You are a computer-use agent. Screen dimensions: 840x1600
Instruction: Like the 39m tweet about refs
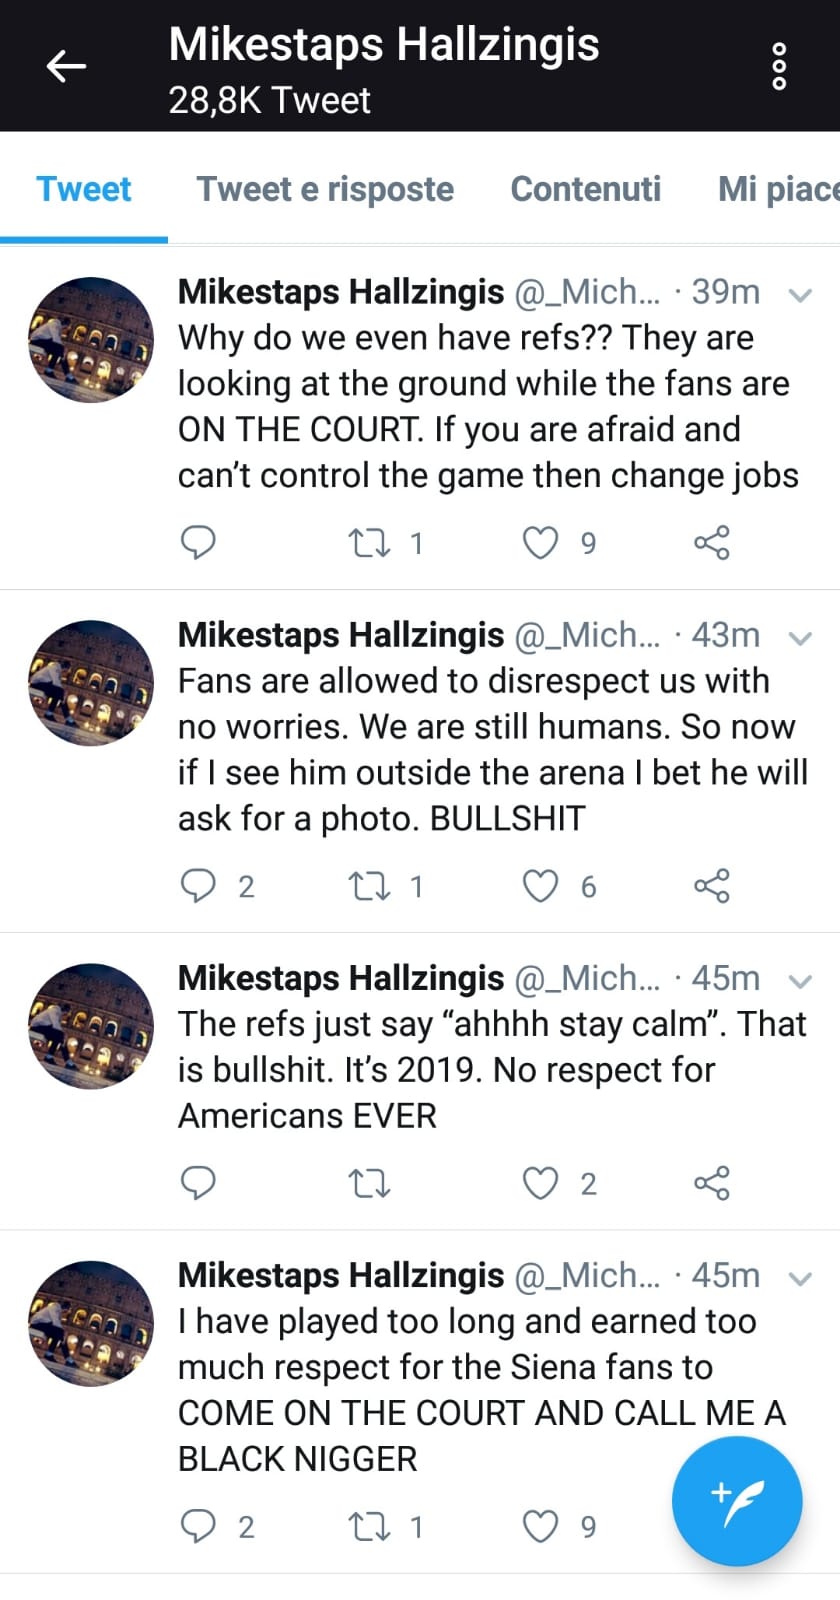(x=541, y=542)
